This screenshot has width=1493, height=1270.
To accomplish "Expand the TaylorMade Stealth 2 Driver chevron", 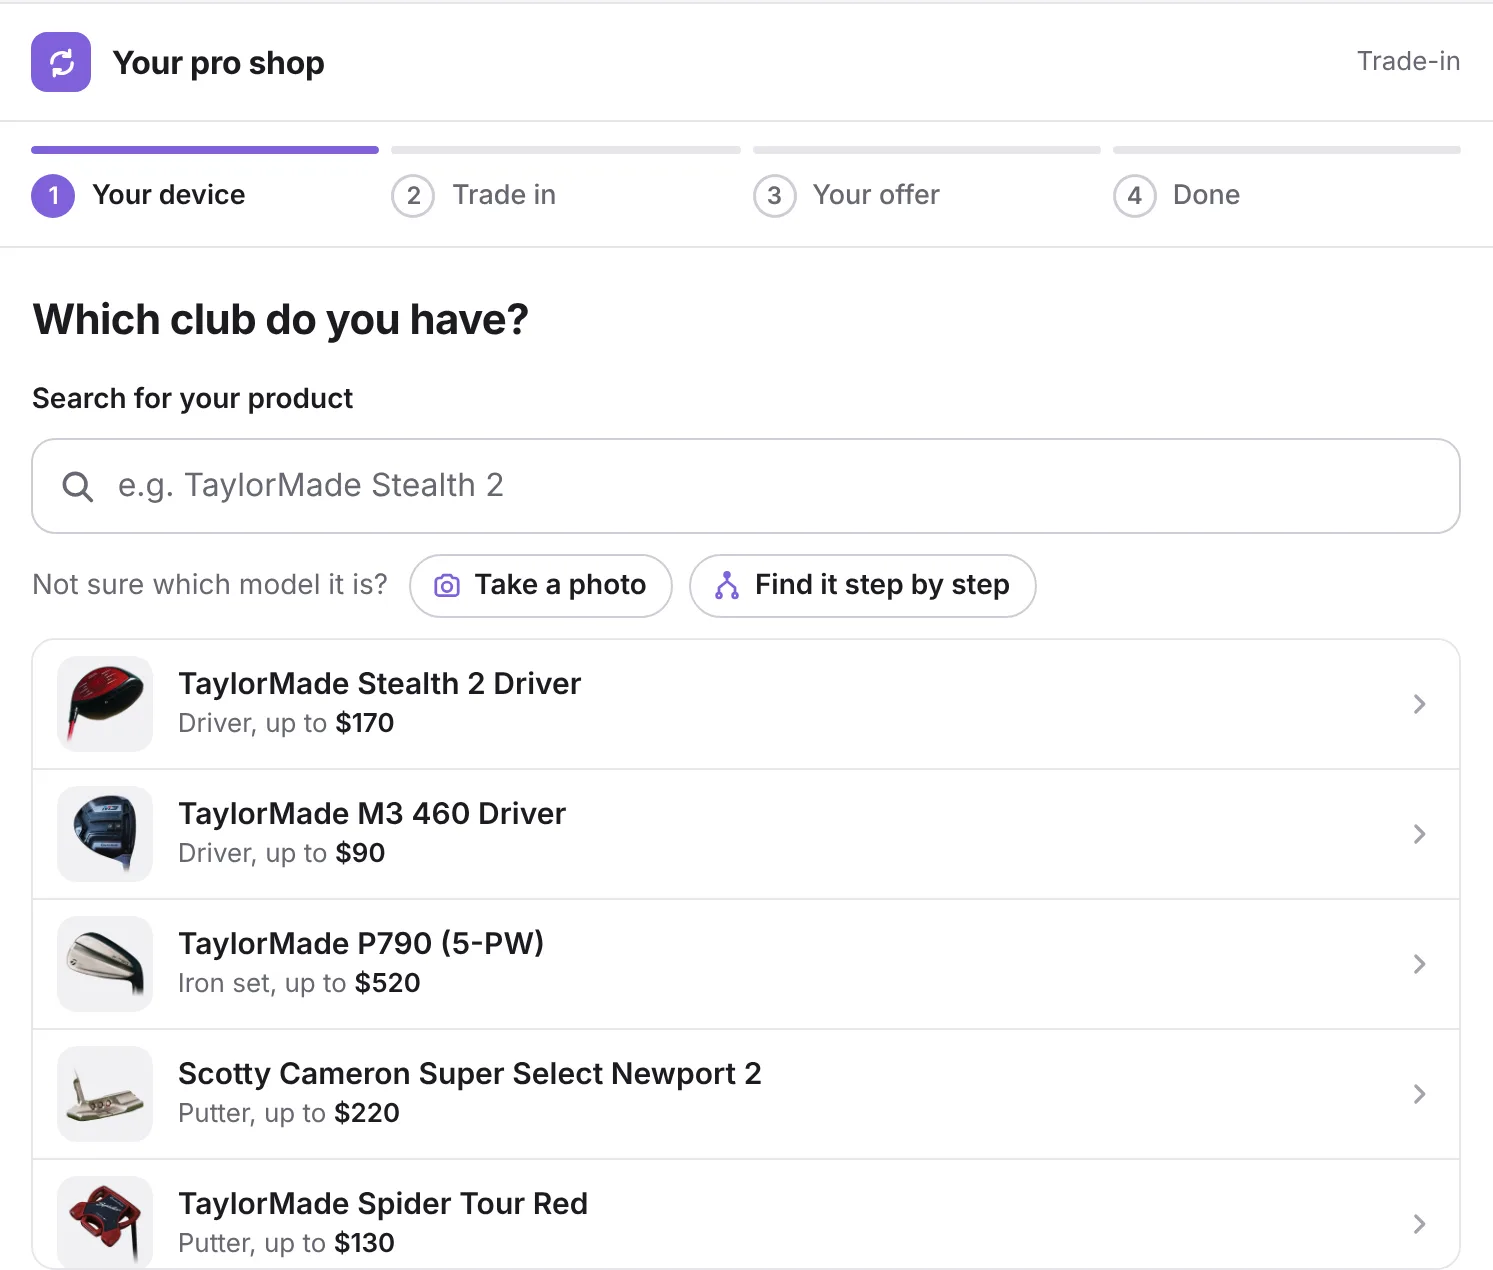I will click(x=1419, y=704).
